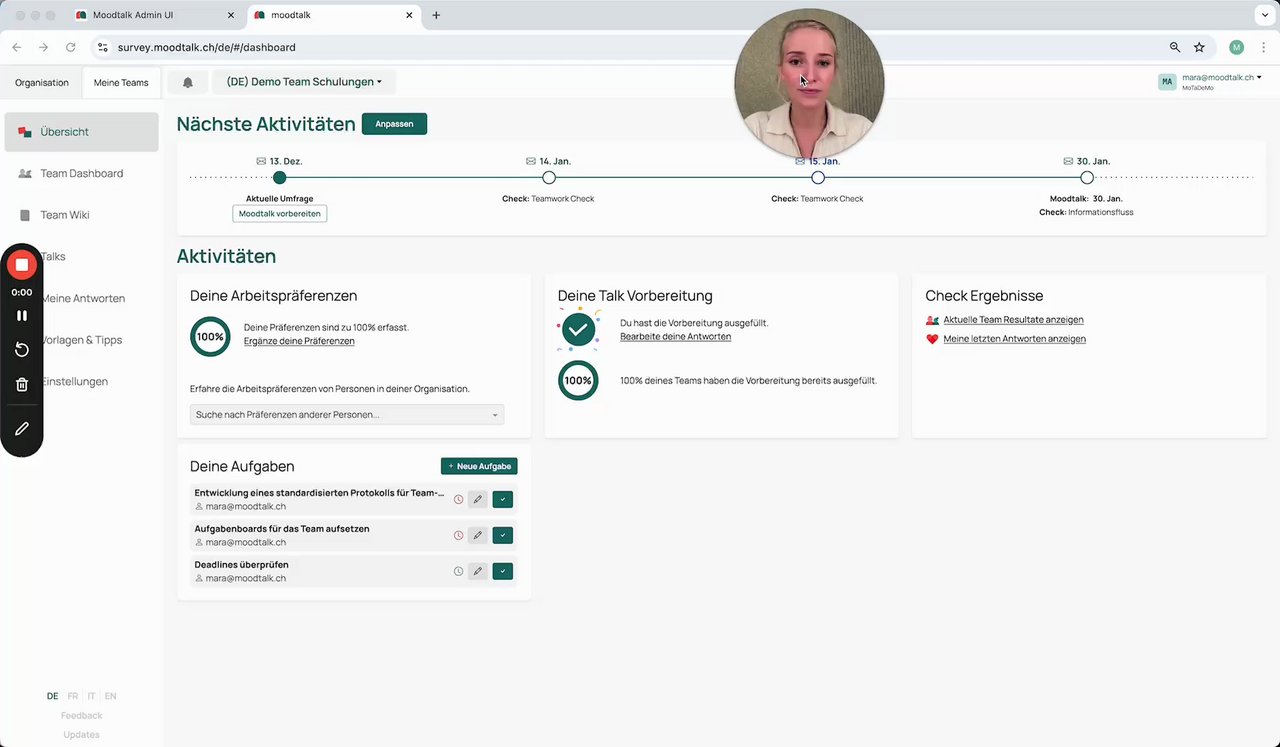The image size is (1280, 747).
Task: Restart the recording using the rewind icon
Action: [x=21, y=349]
